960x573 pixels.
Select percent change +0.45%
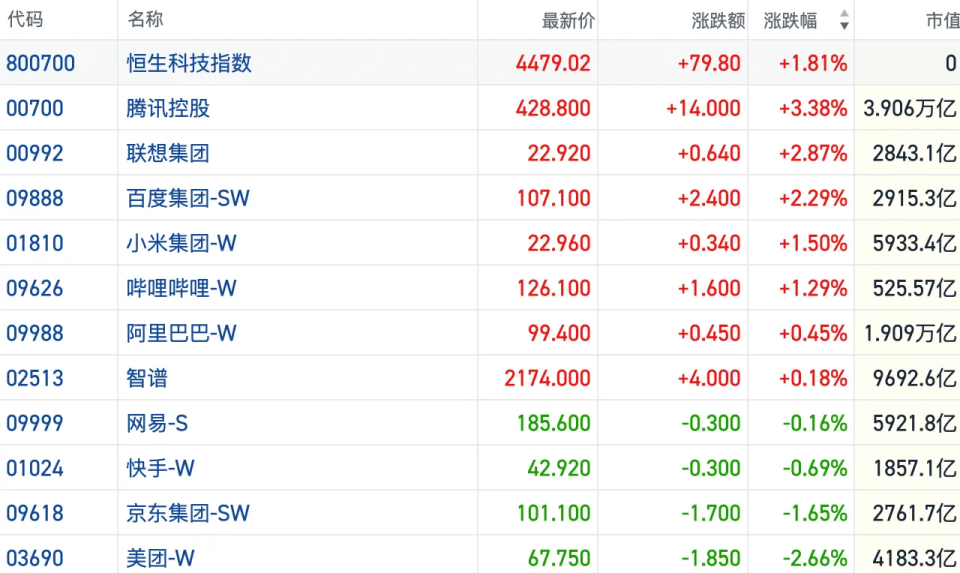pyautogui.click(x=813, y=333)
